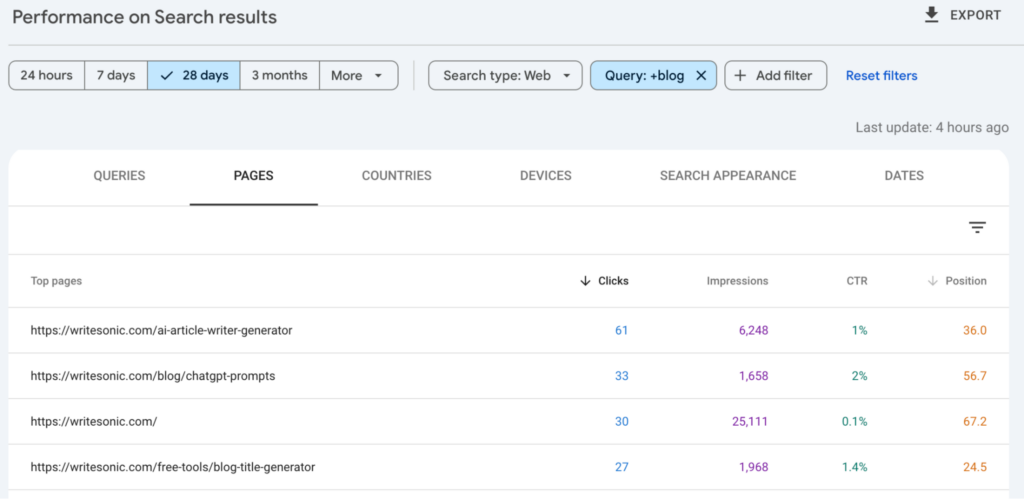This screenshot has height=499, width=1024.
Task: Remove the Query: +blog filter with its X
Action: pos(701,76)
